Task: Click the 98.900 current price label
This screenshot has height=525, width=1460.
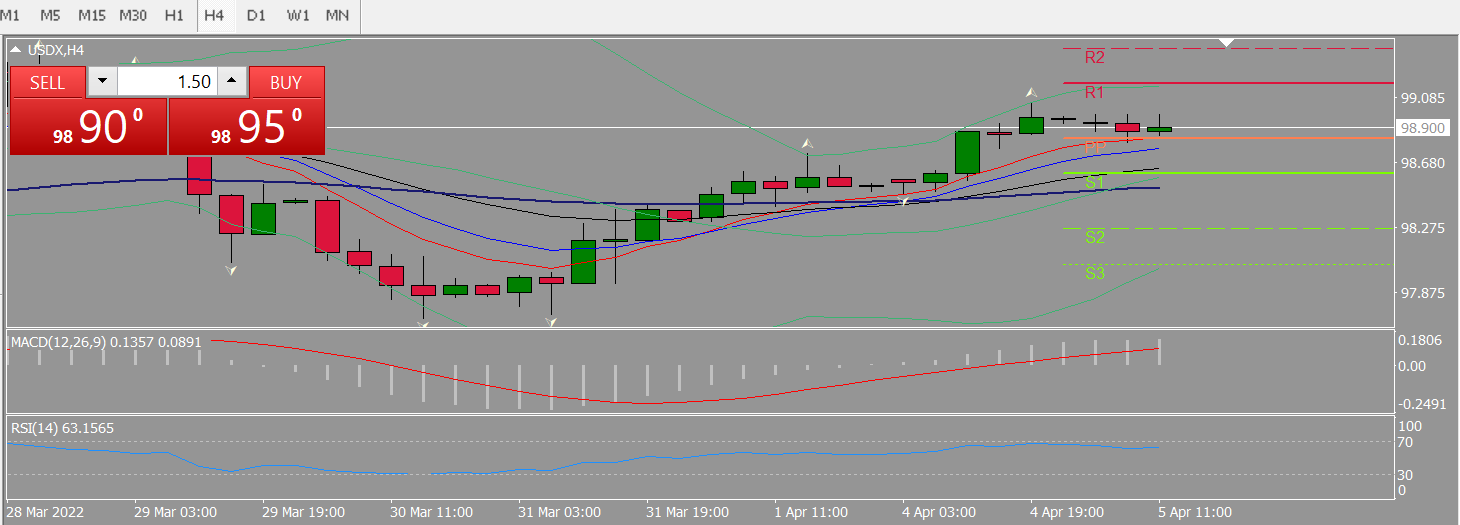Action: [x=1422, y=128]
